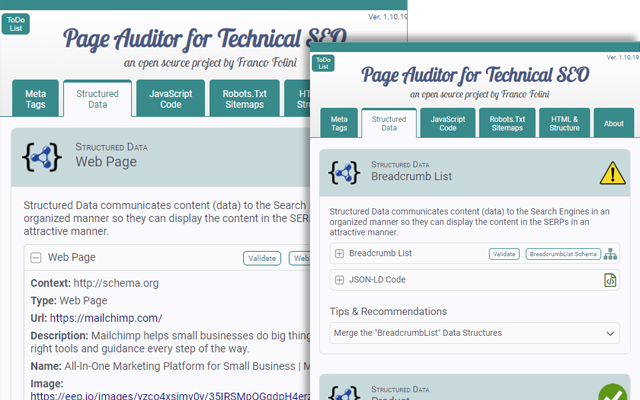This screenshot has height=400, width=640.
Task: Open the eep.io image URL link
Action: (170, 396)
